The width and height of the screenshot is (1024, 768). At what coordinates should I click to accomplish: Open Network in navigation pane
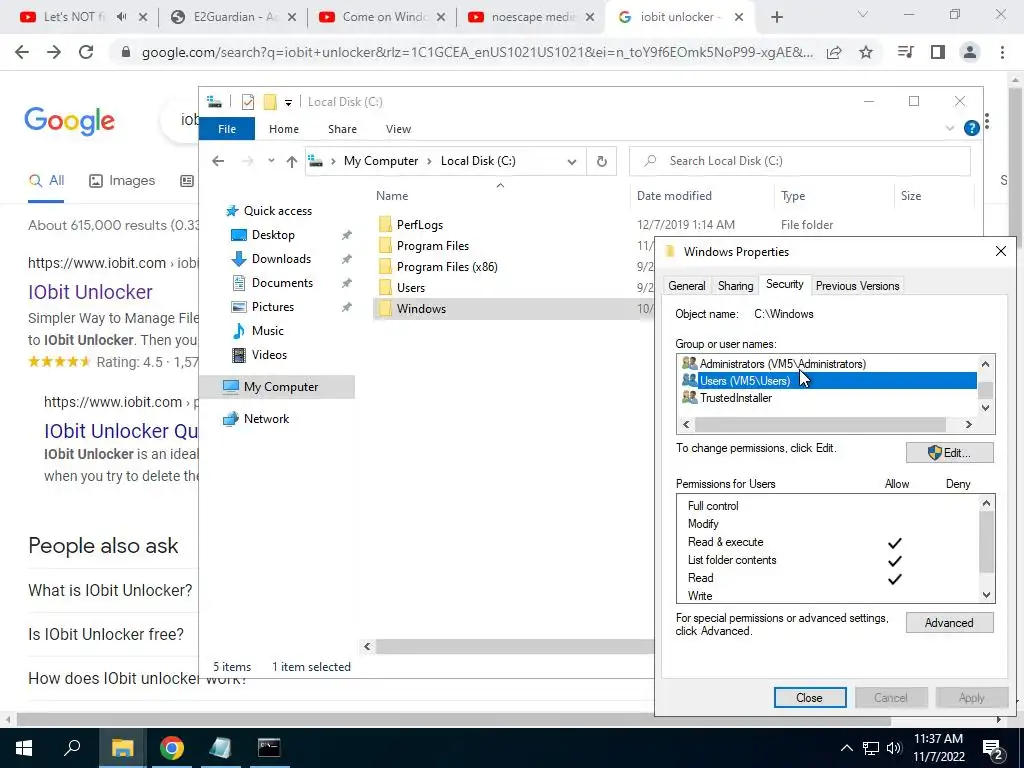pos(266,419)
